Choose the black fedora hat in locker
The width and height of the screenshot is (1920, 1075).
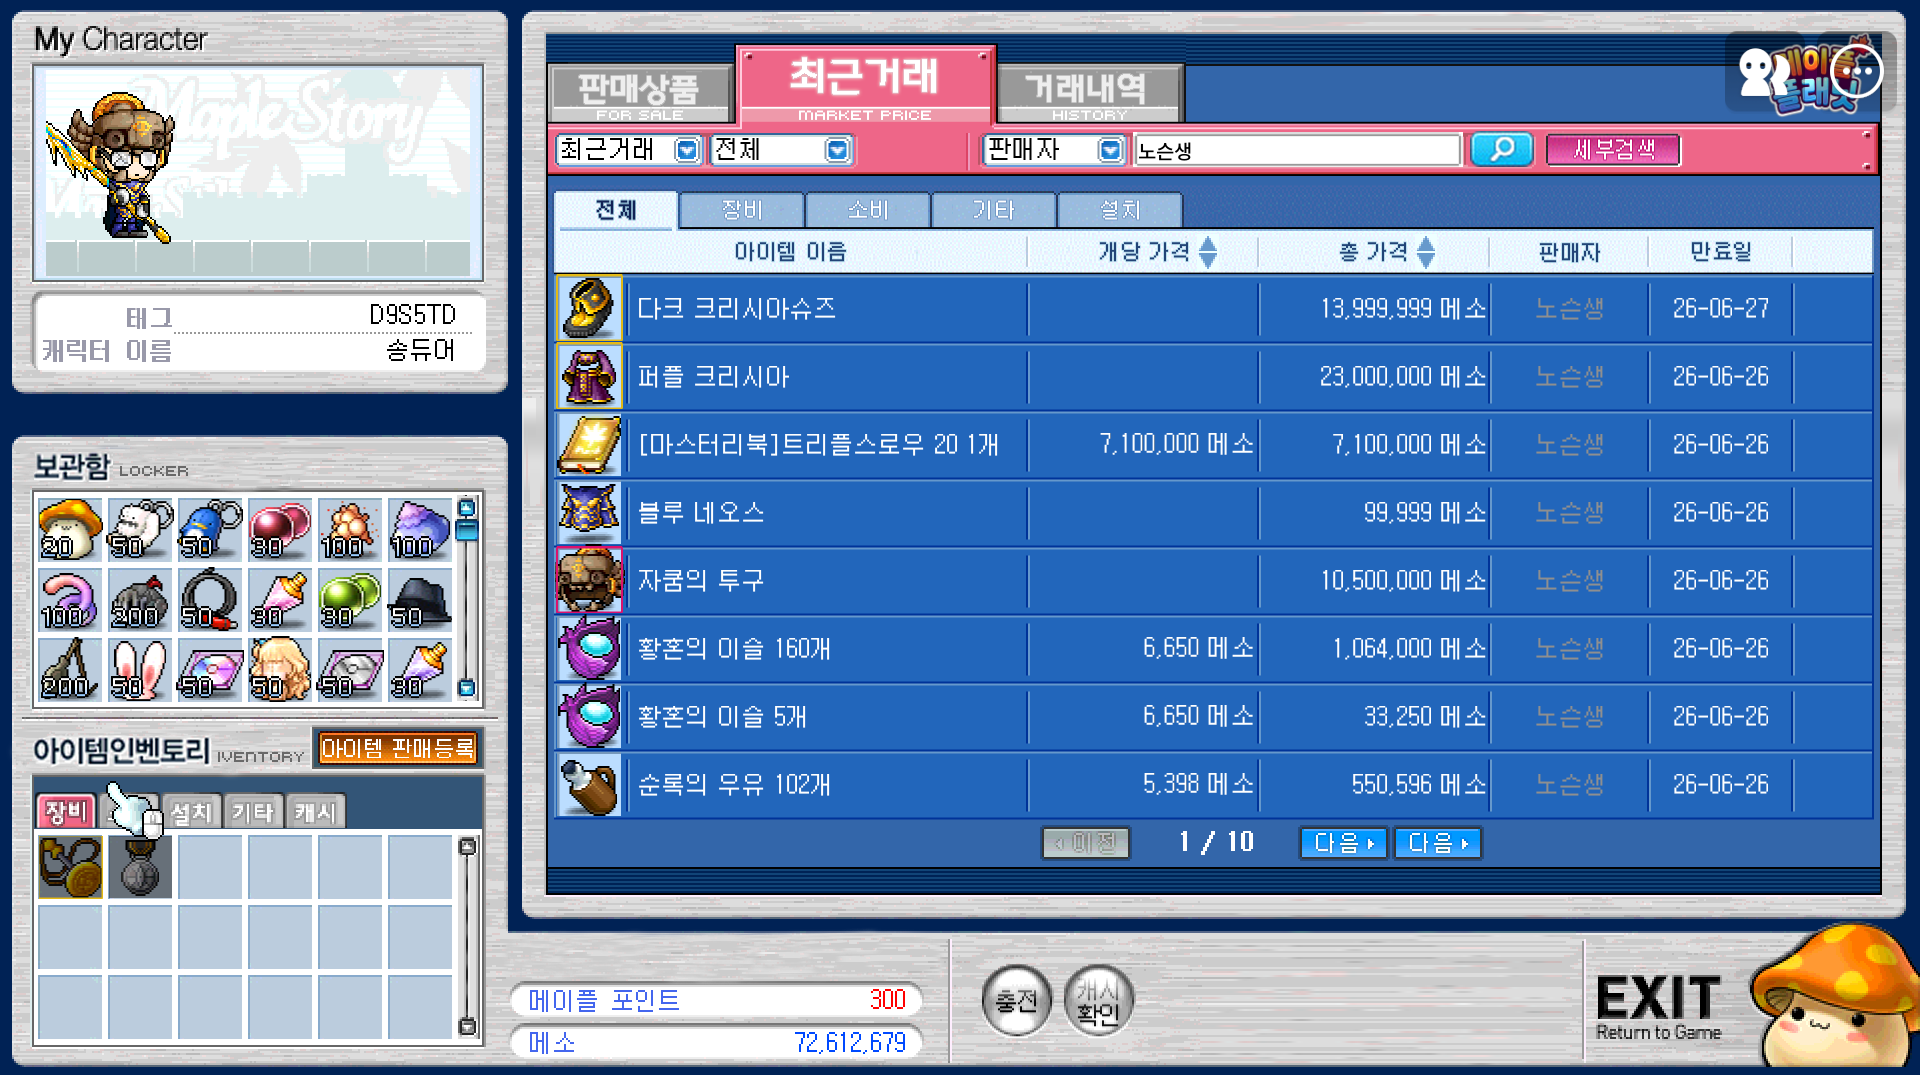point(420,599)
